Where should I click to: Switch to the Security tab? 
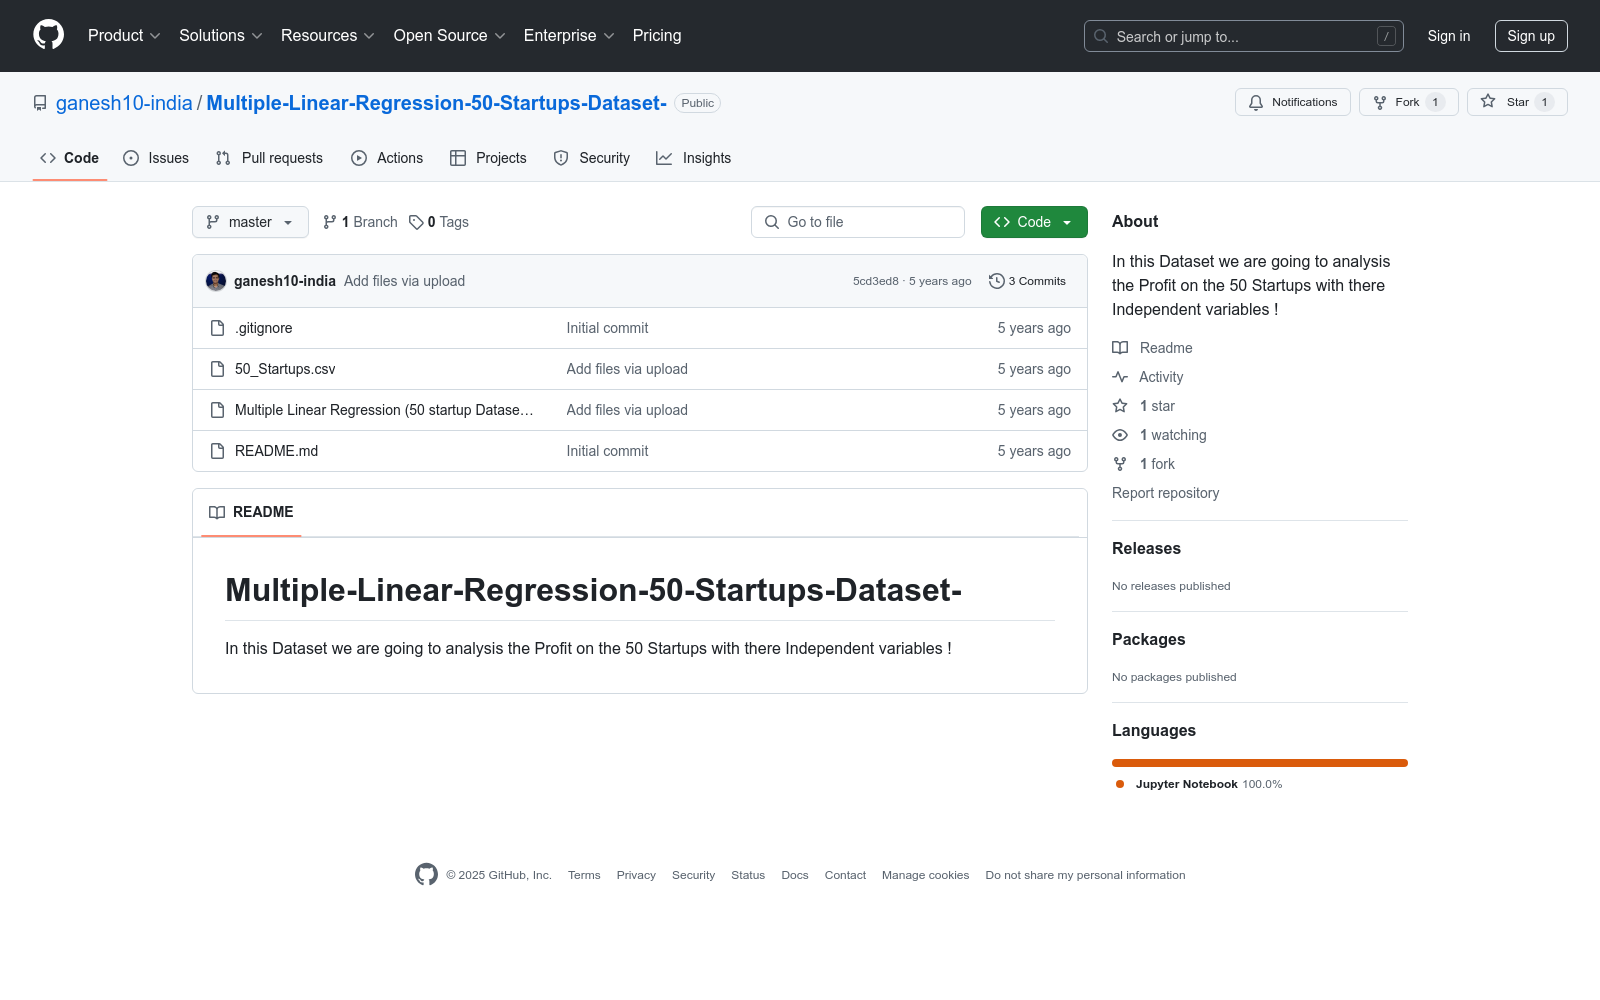coord(592,158)
